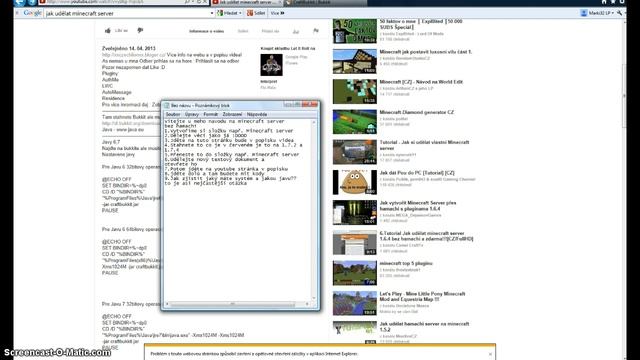Open the Google search box history dropdown
This screenshot has width=640, height=360.
[x=211, y=13]
